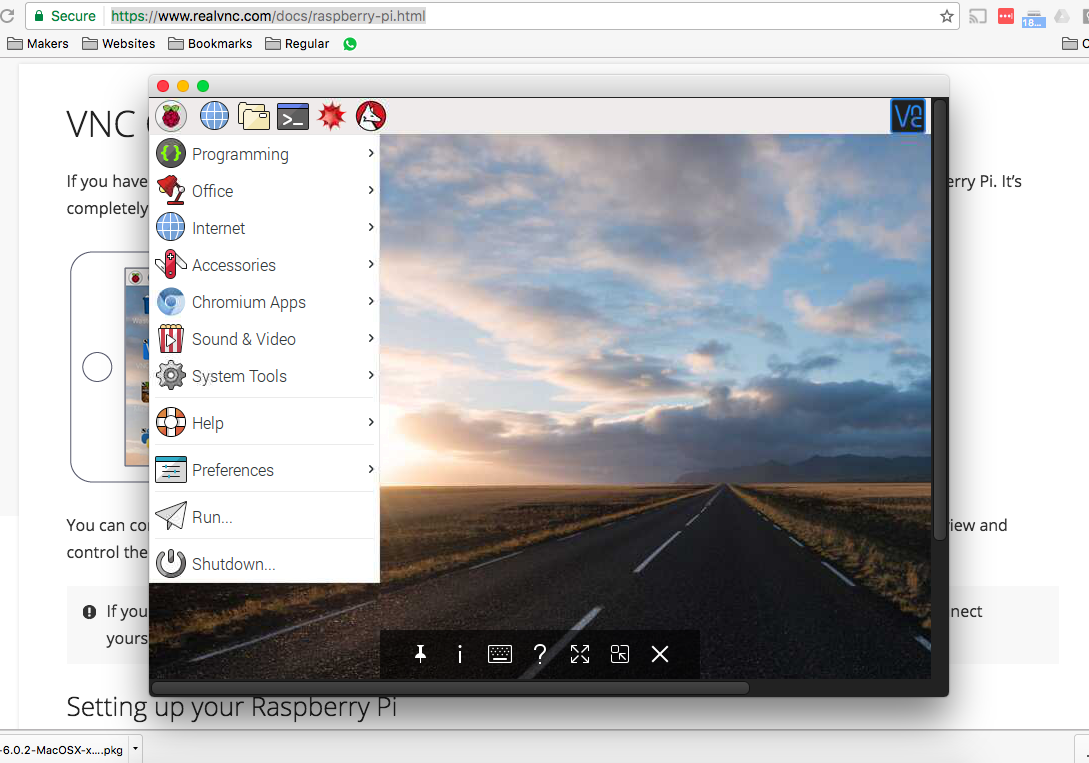Image resolution: width=1089 pixels, height=763 pixels.
Task: Show connection information in VNC toolbar
Action: 460,654
